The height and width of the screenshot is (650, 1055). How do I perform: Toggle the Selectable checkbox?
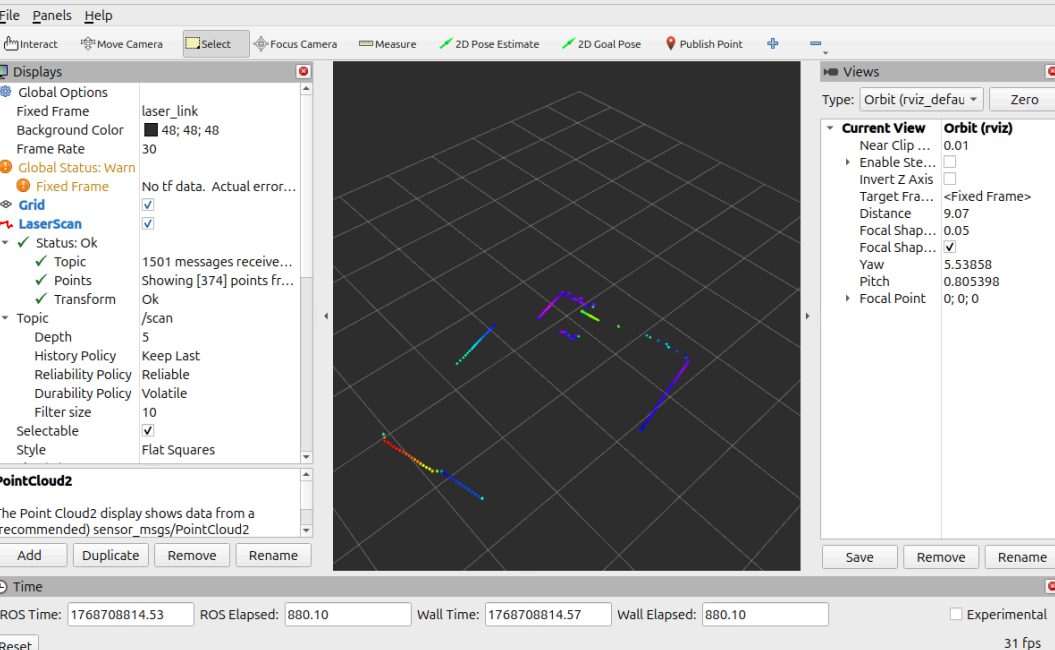click(x=148, y=431)
